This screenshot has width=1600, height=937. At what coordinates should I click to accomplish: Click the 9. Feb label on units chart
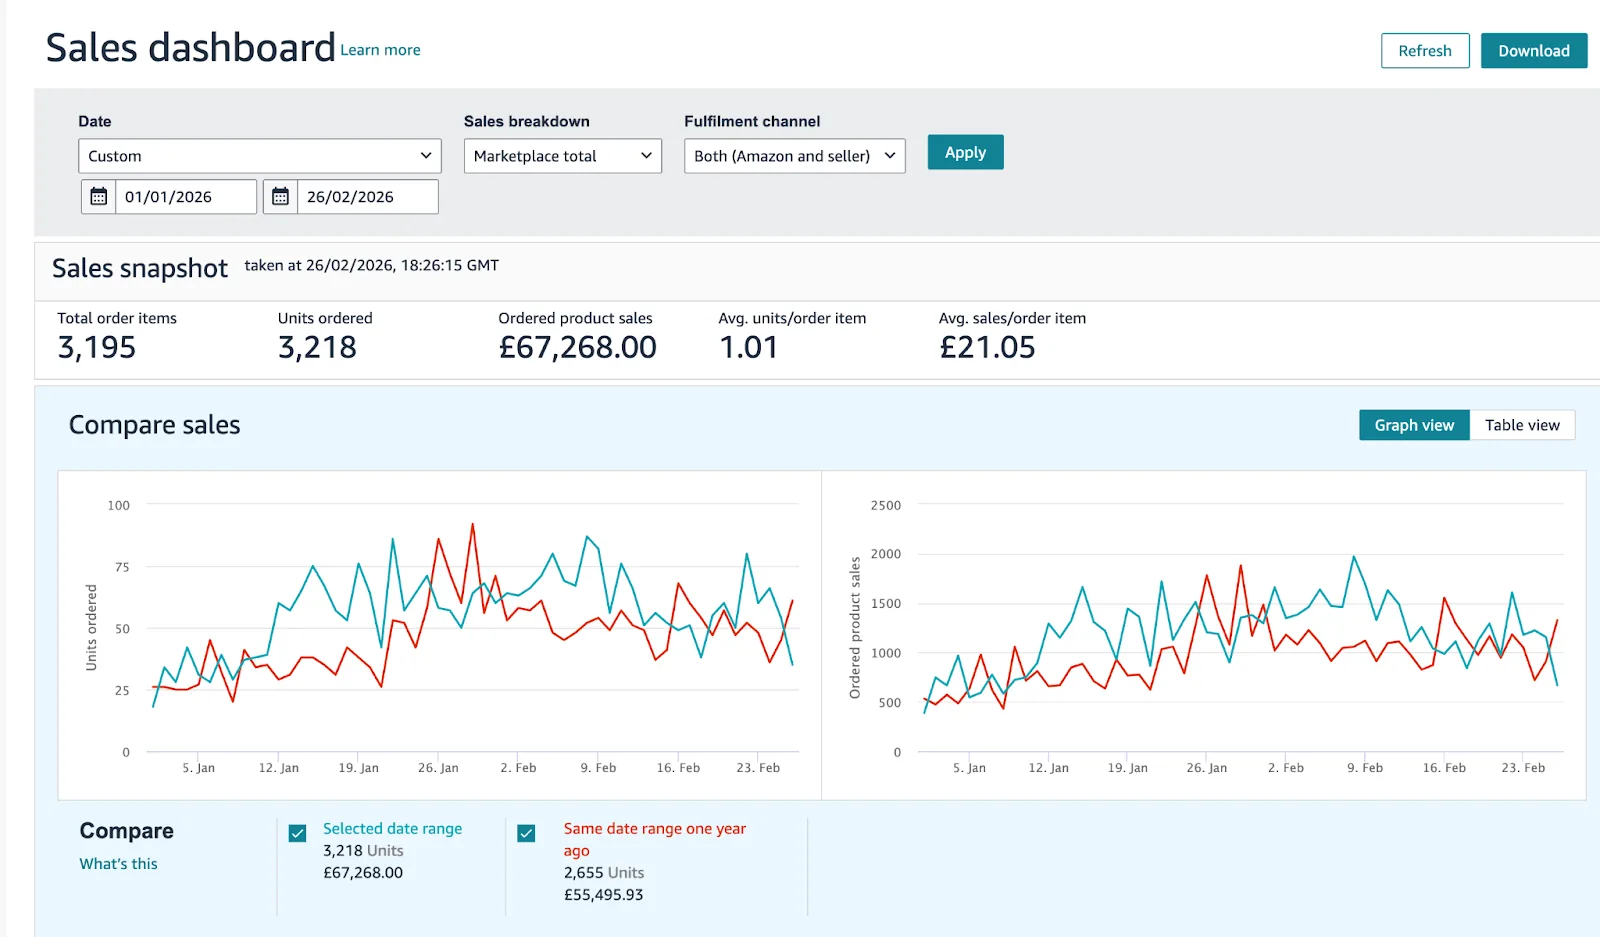598,768
